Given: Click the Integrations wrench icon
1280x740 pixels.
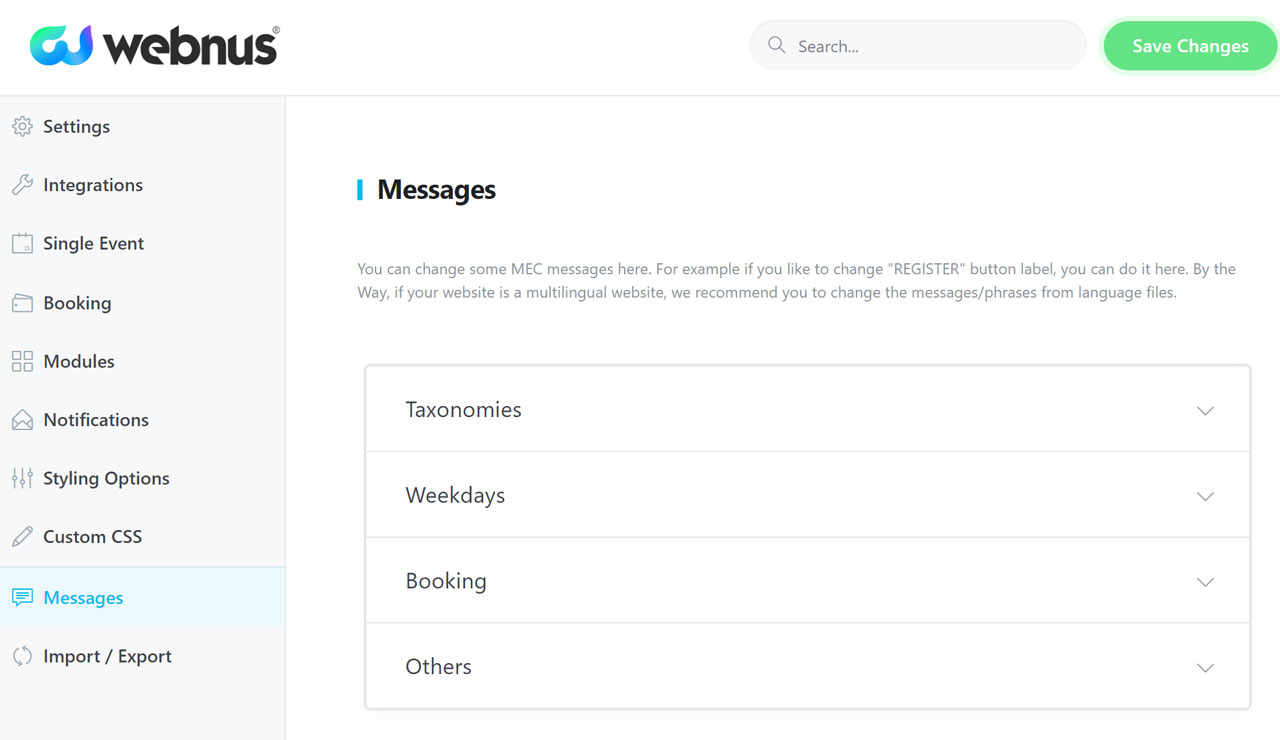Looking at the screenshot, I should click(x=22, y=185).
